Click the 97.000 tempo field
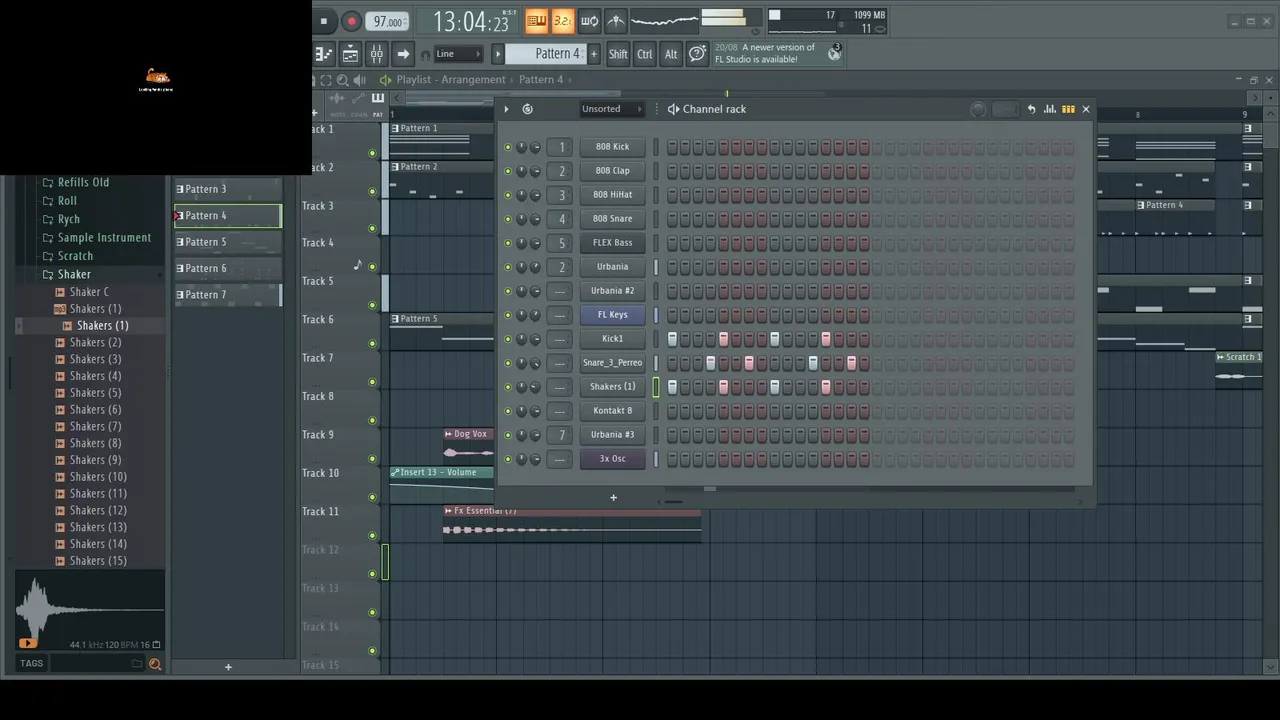The height and width of the screenshot is (720, 1280). click(x=387, y=21)
